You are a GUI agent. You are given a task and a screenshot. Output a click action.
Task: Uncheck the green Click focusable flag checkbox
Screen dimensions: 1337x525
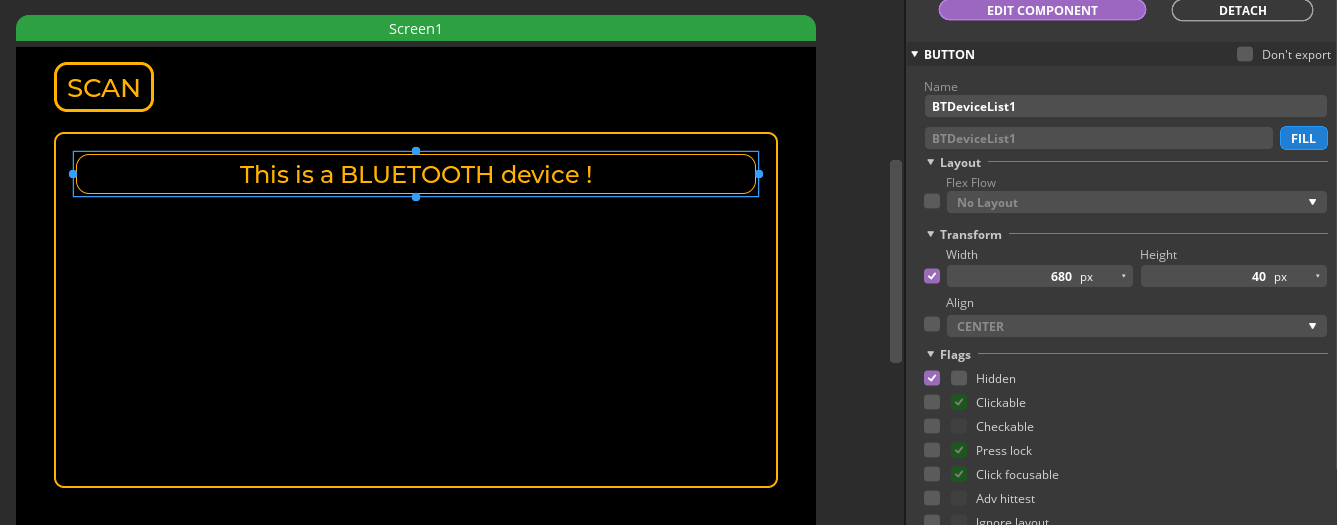(x=959, y=474)
